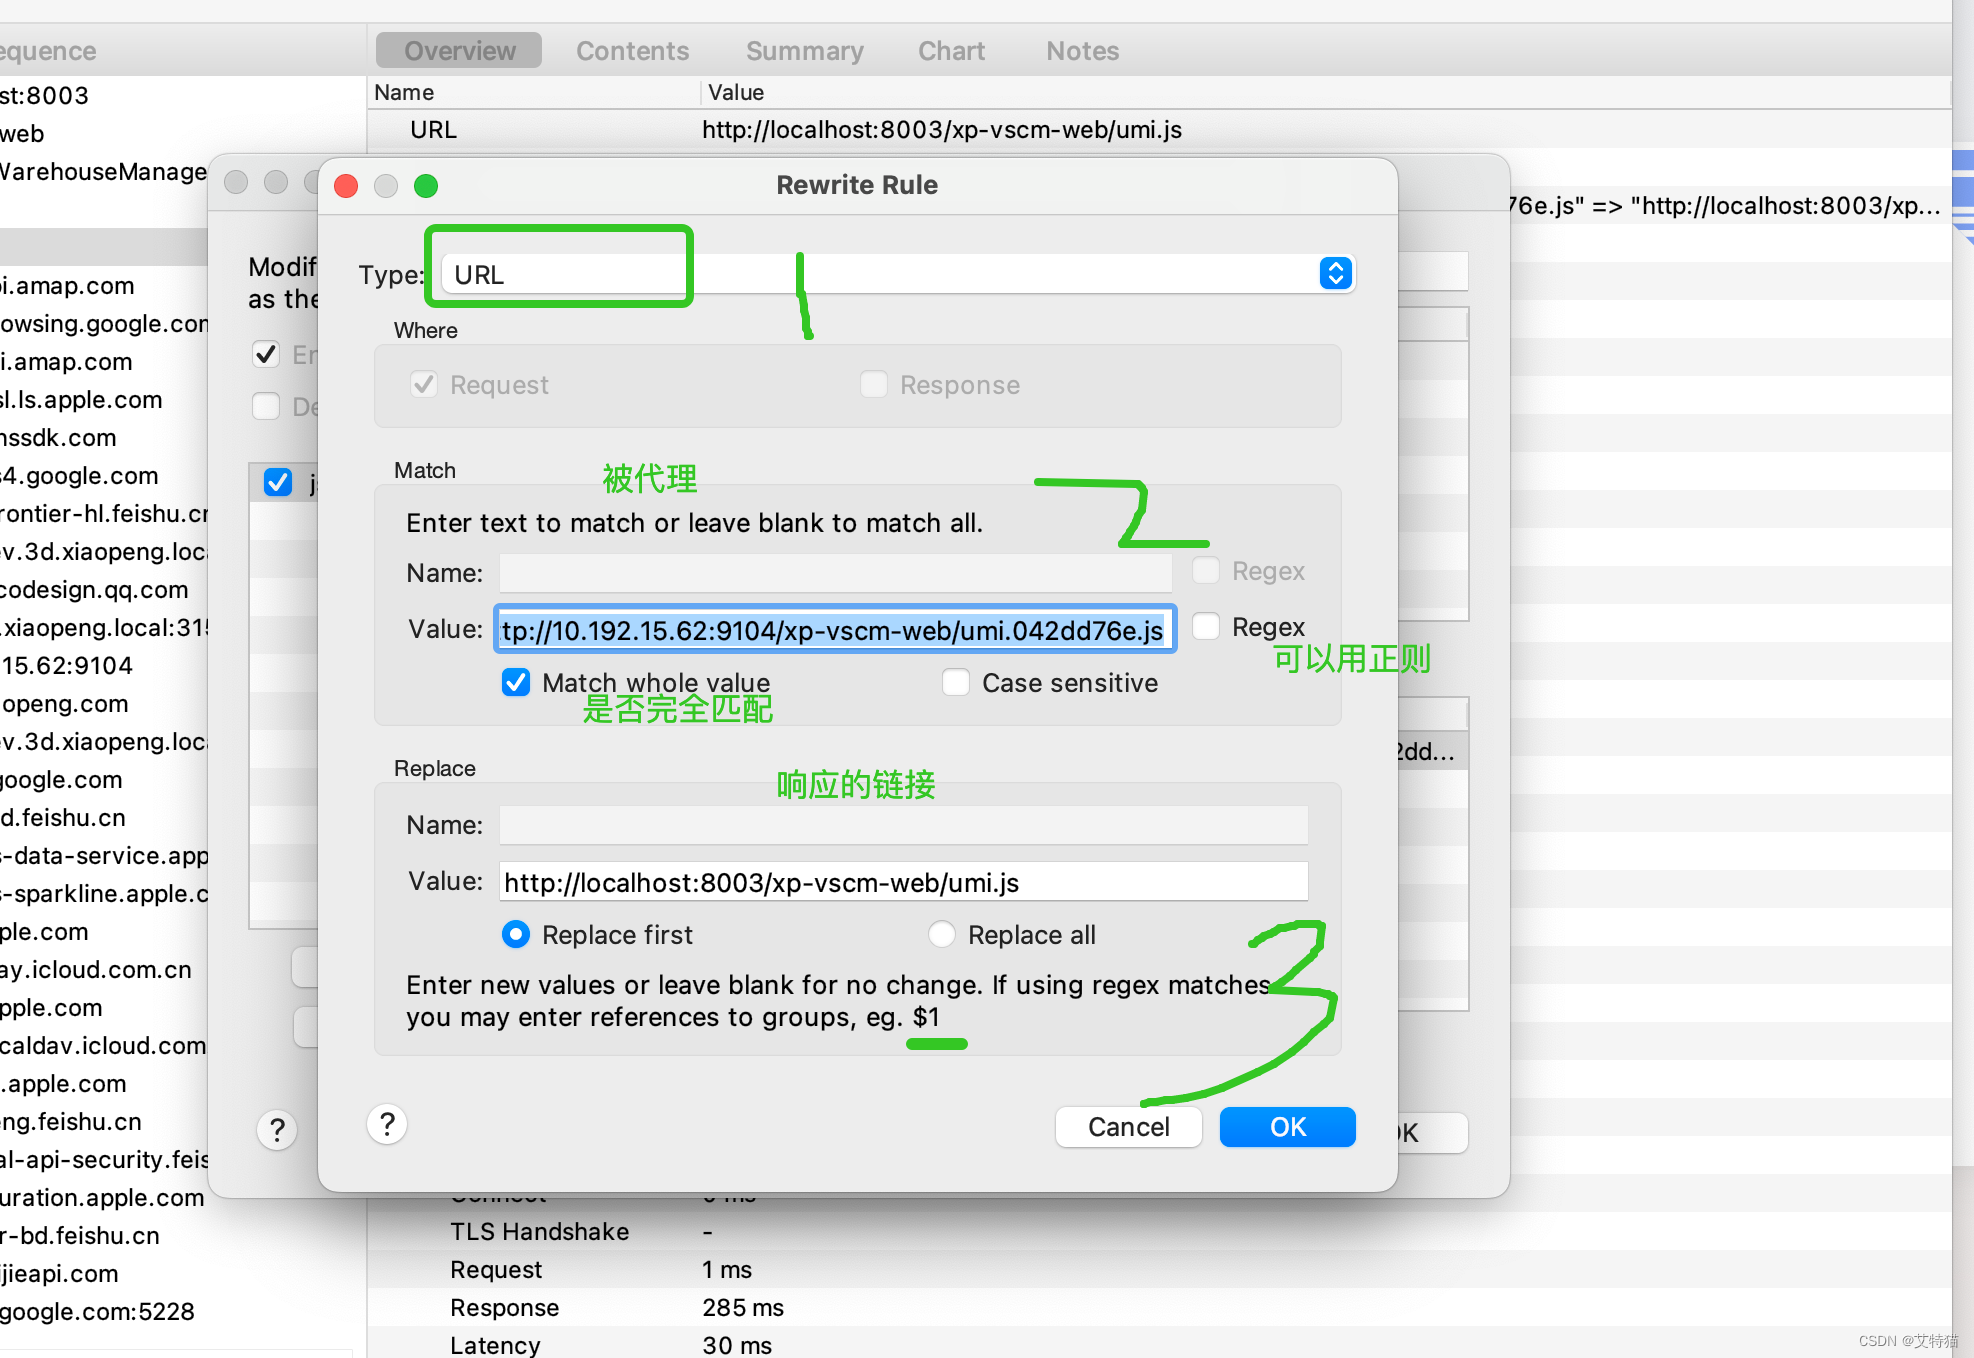Viewport: 1974px width, 1358px height.
Task: Select the 15.62:9104 host in sidebar
Action: (x=66, y=666)
